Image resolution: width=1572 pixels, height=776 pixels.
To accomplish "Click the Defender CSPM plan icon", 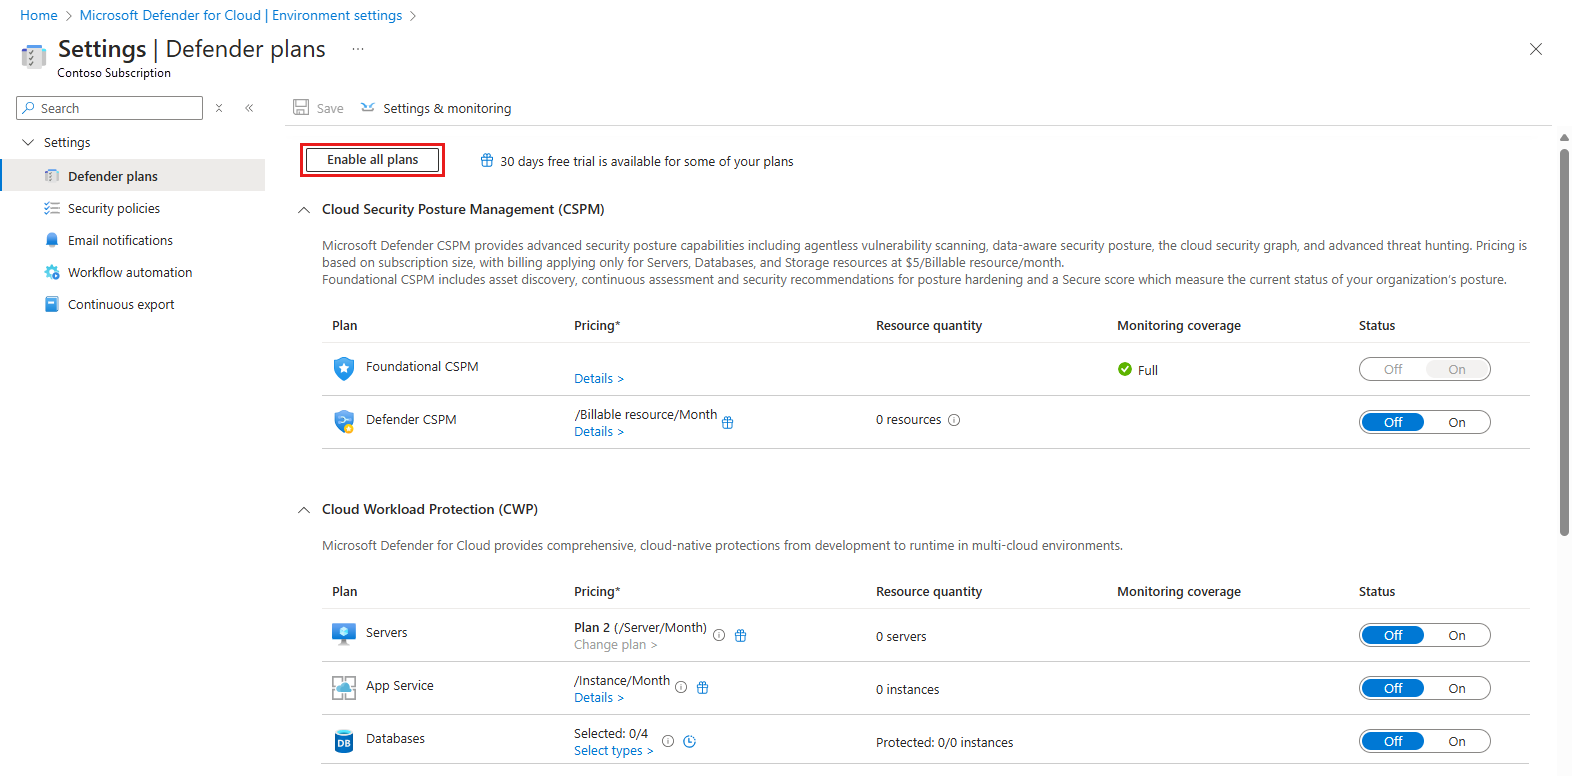I will click(344, 421).
